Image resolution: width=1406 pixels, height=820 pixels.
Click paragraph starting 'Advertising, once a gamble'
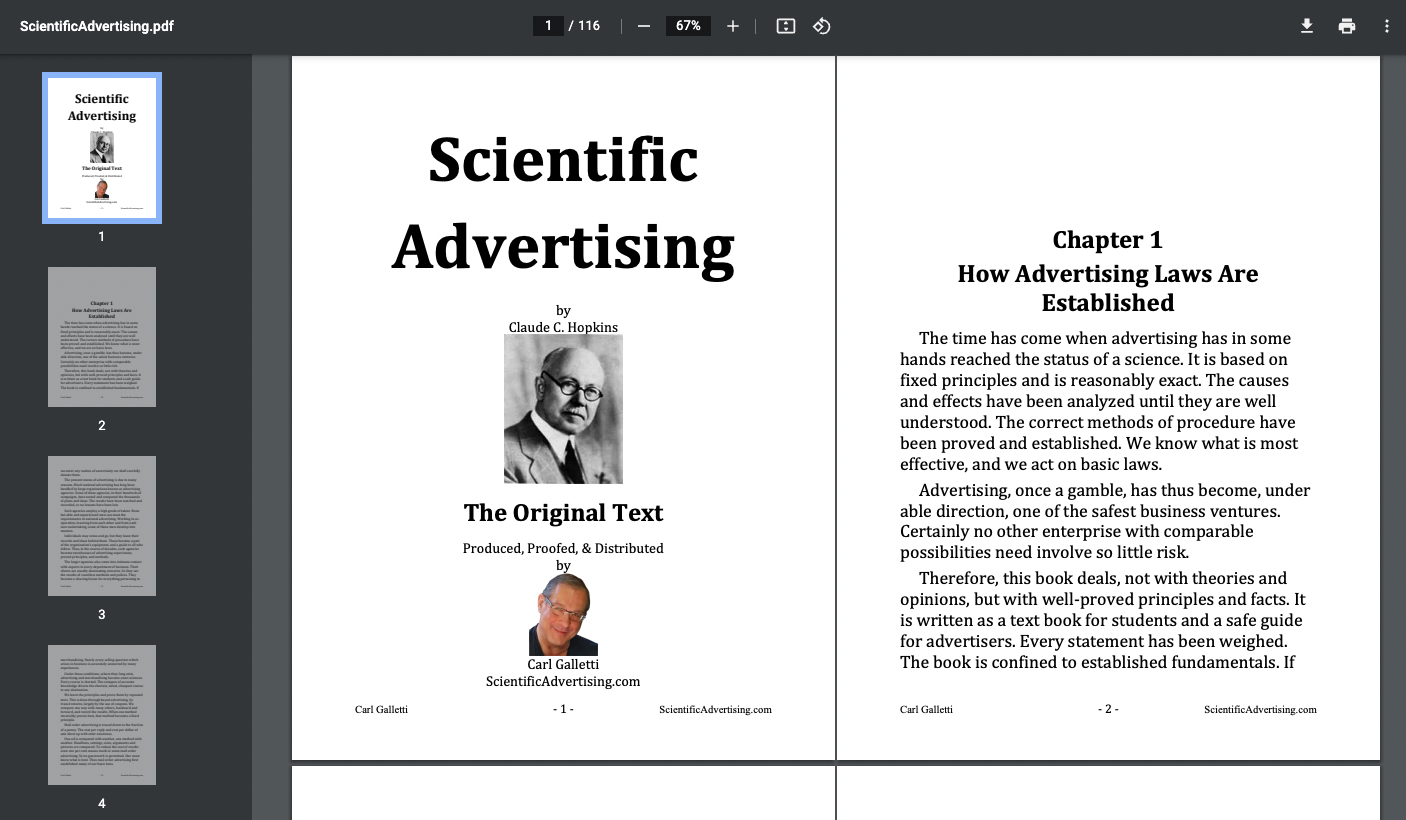pyautogui.click(x=1105, y=521)
